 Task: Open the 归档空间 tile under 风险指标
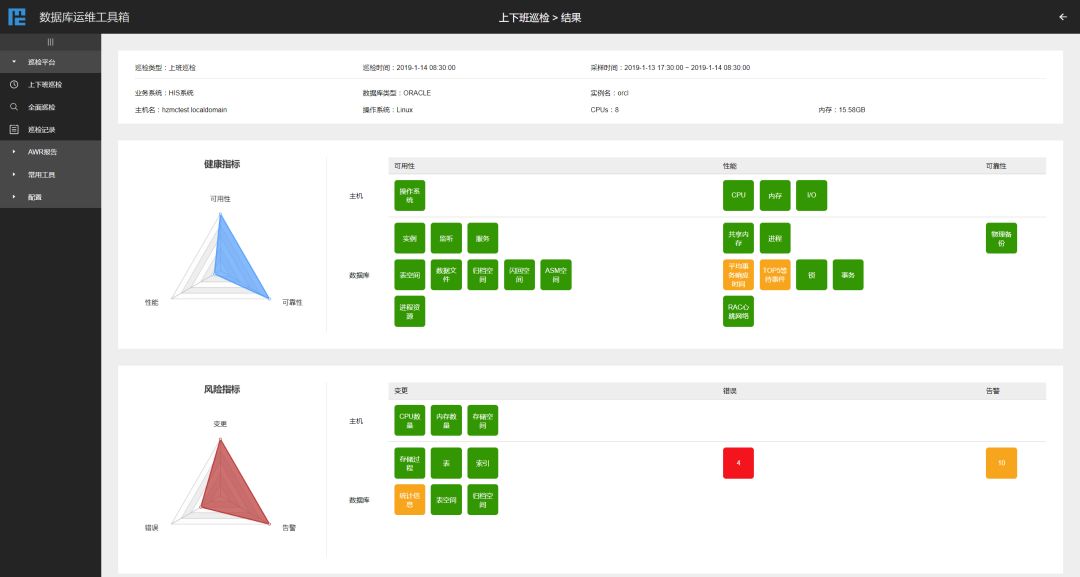point(483,500)
